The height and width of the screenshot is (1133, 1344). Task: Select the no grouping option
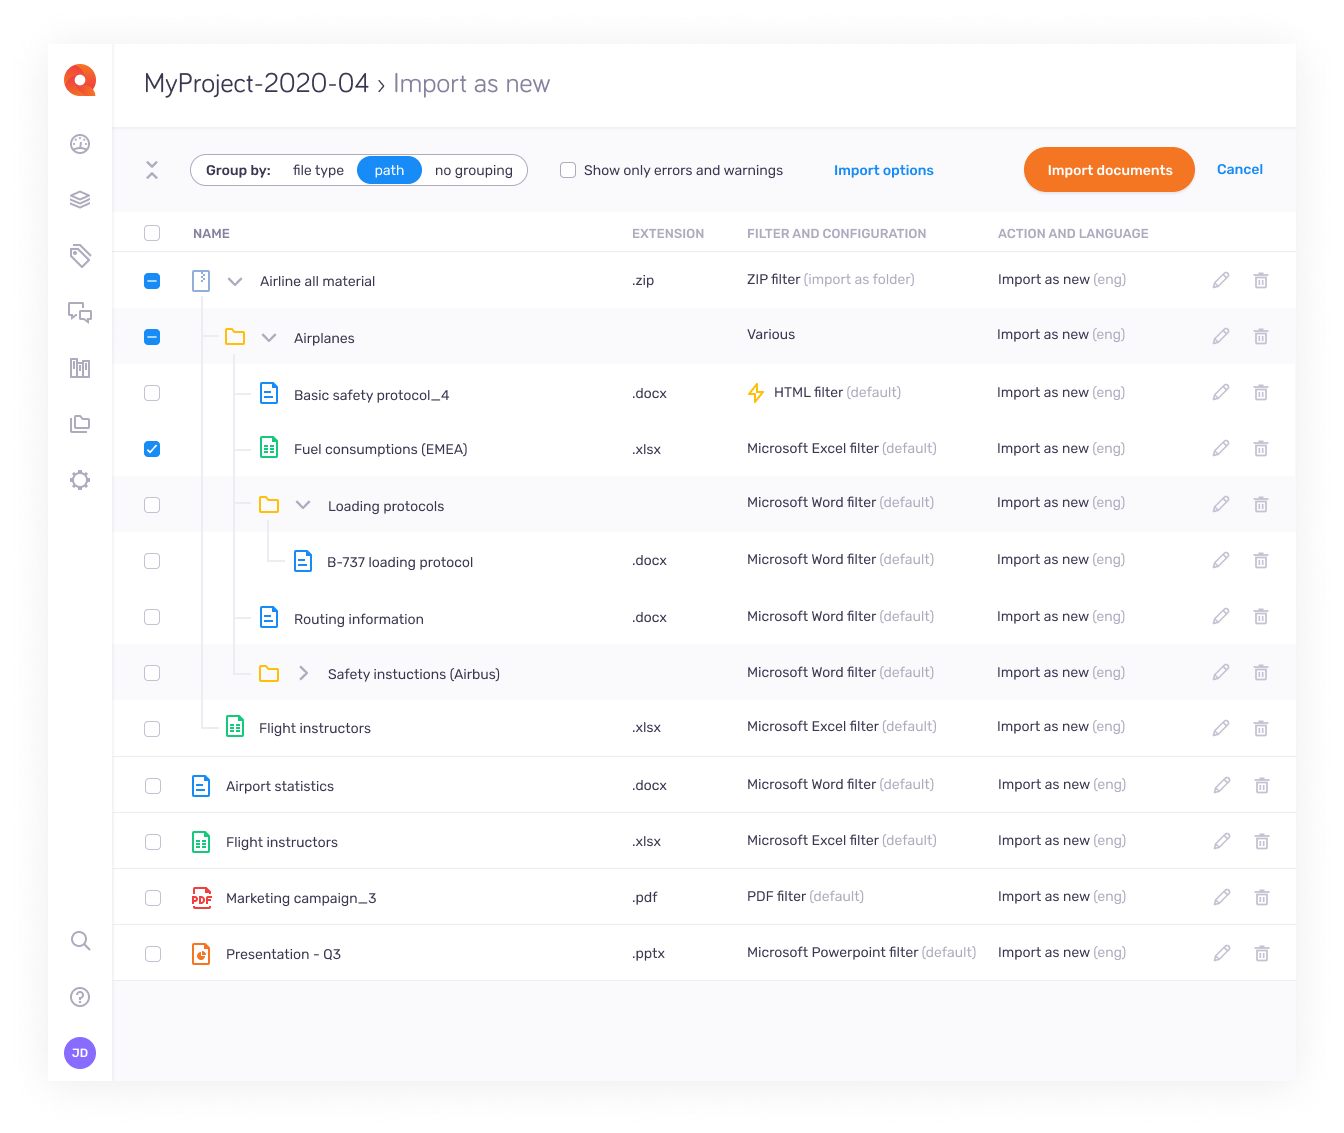pos(473,170)
